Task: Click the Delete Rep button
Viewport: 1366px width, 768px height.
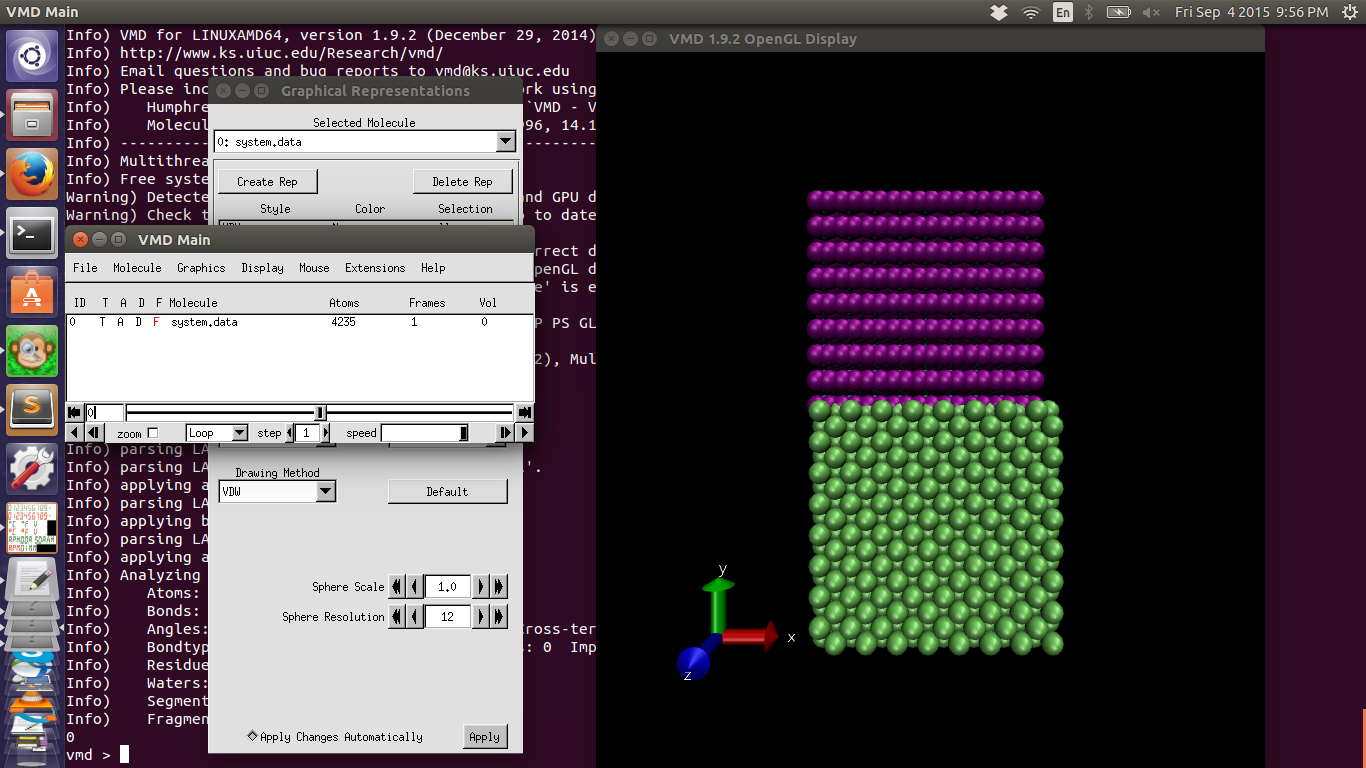Action: point(462,181)
